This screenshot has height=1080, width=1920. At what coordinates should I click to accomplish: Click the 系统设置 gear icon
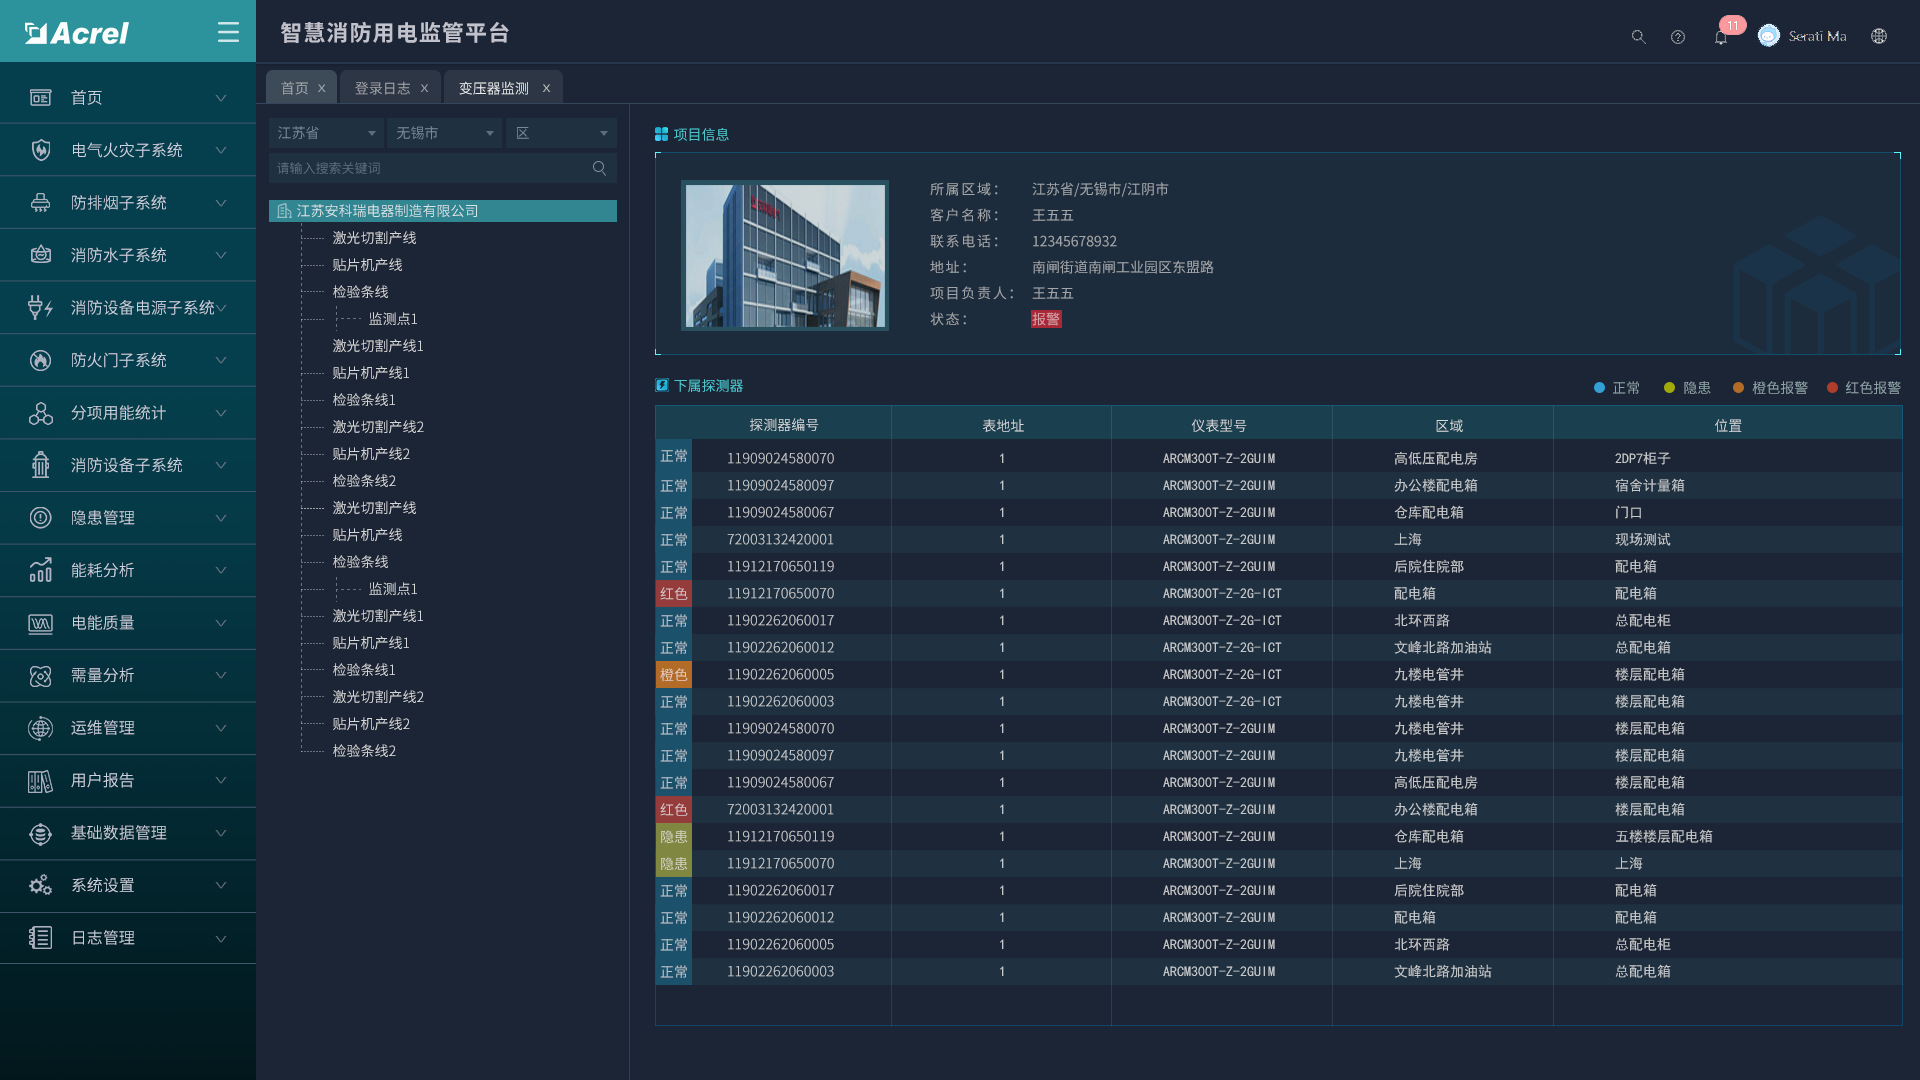tap(40, 885)
